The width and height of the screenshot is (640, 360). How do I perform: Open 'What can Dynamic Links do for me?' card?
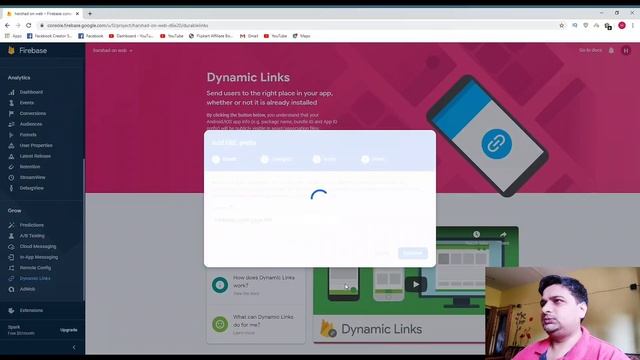point(256,324)
